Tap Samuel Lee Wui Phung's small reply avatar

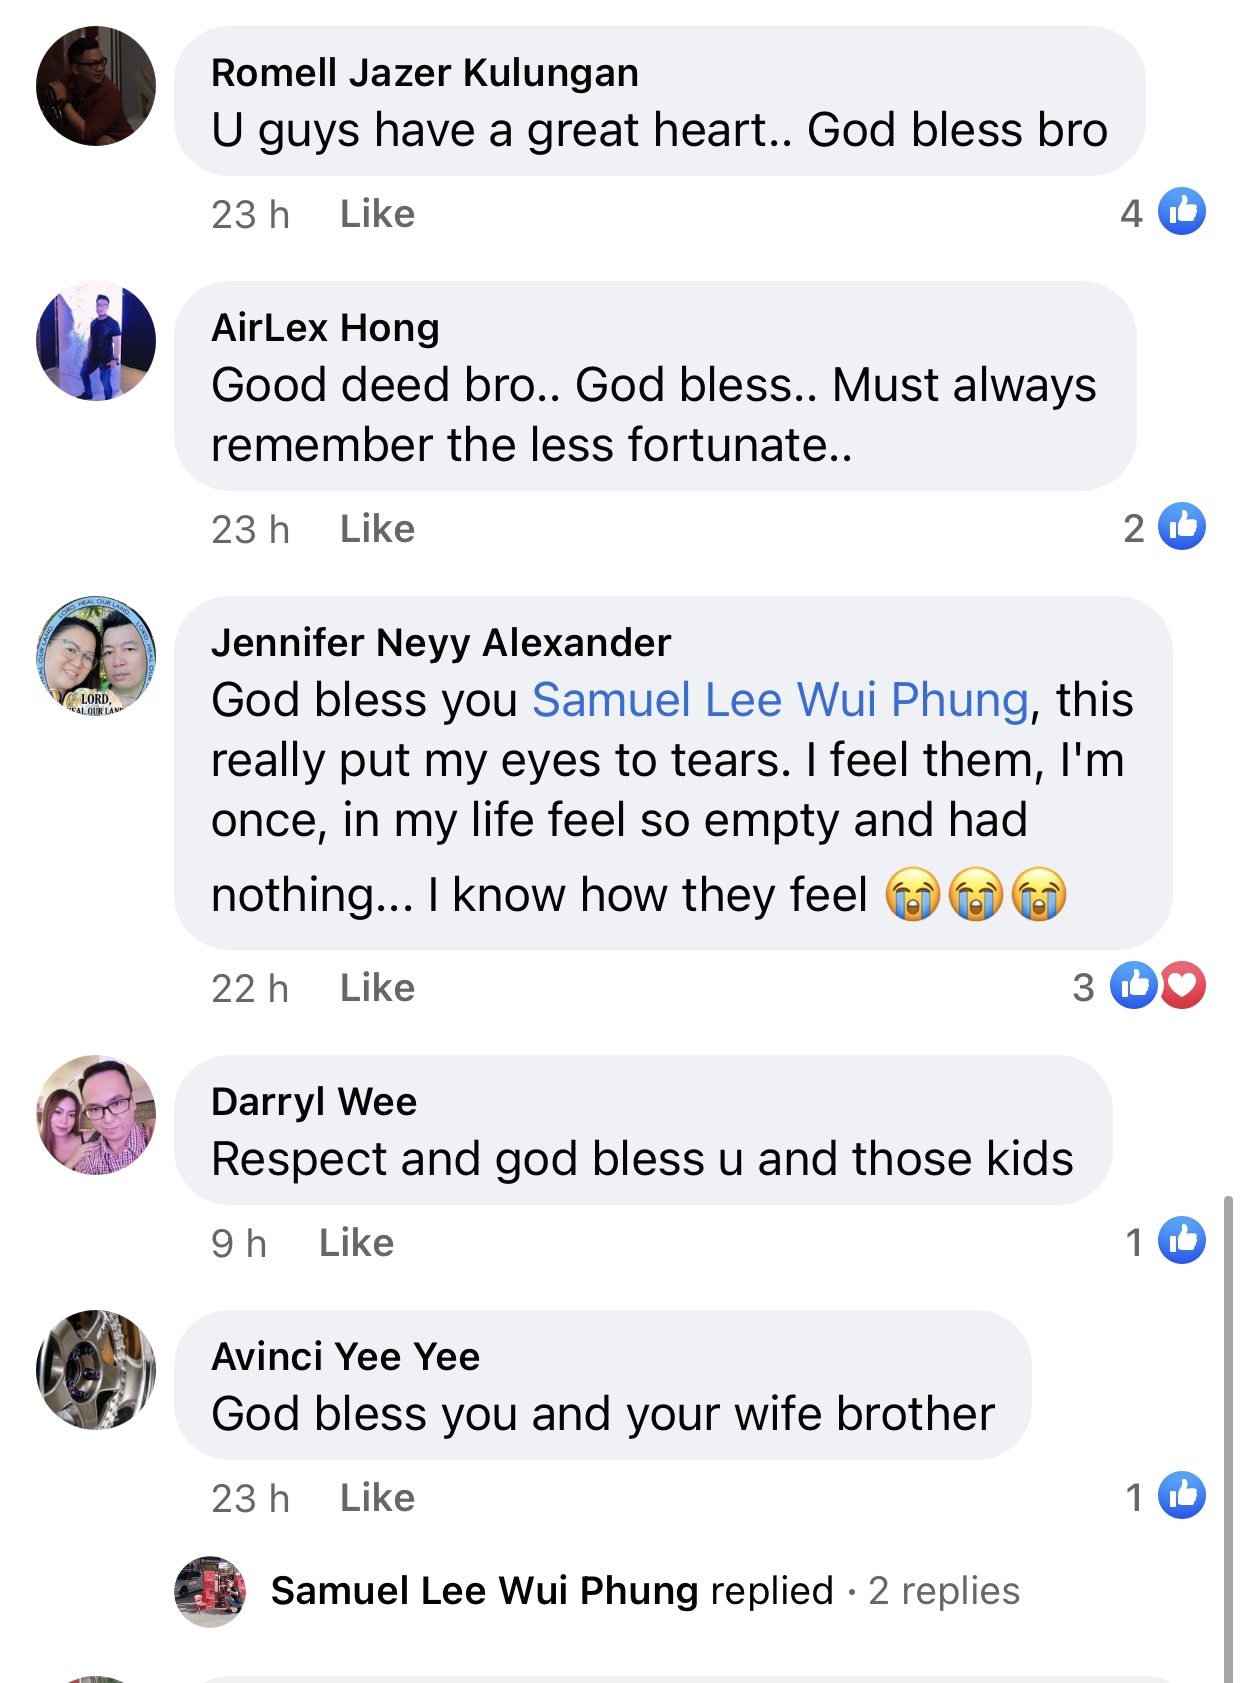pyautogui.click(x=210, y=1591)
